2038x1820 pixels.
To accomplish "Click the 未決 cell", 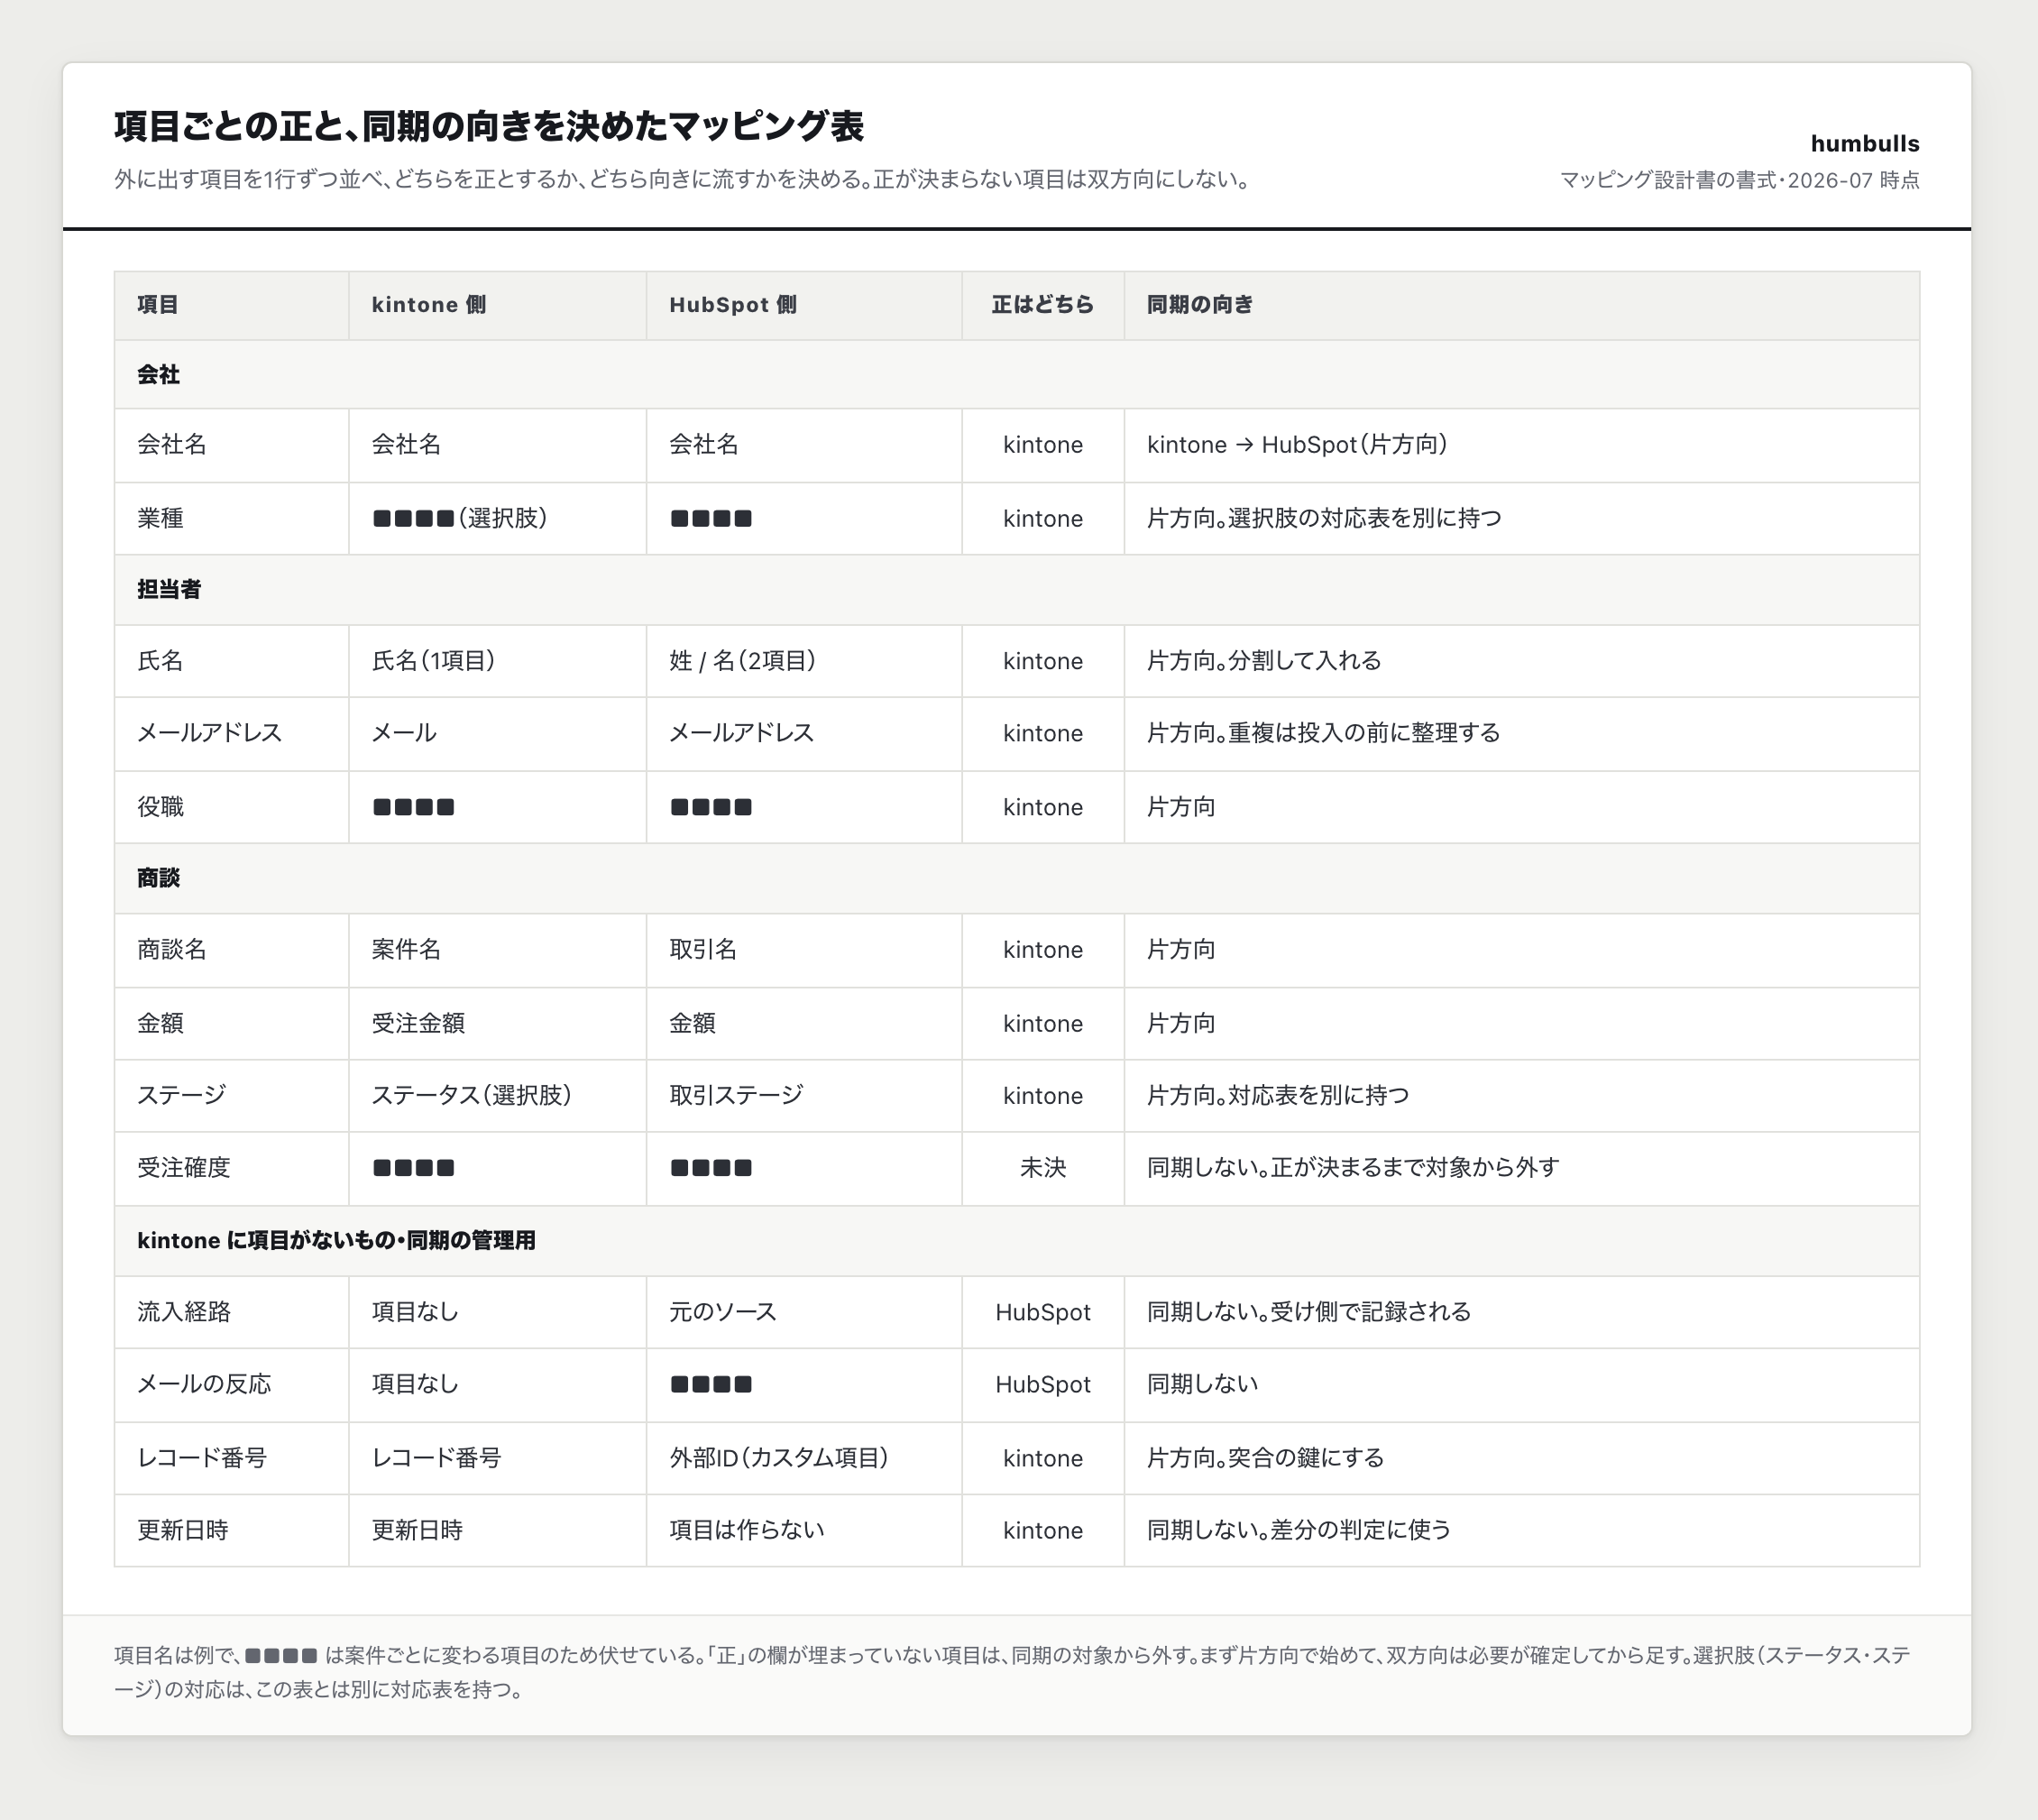I will tap(1043, 1168).
